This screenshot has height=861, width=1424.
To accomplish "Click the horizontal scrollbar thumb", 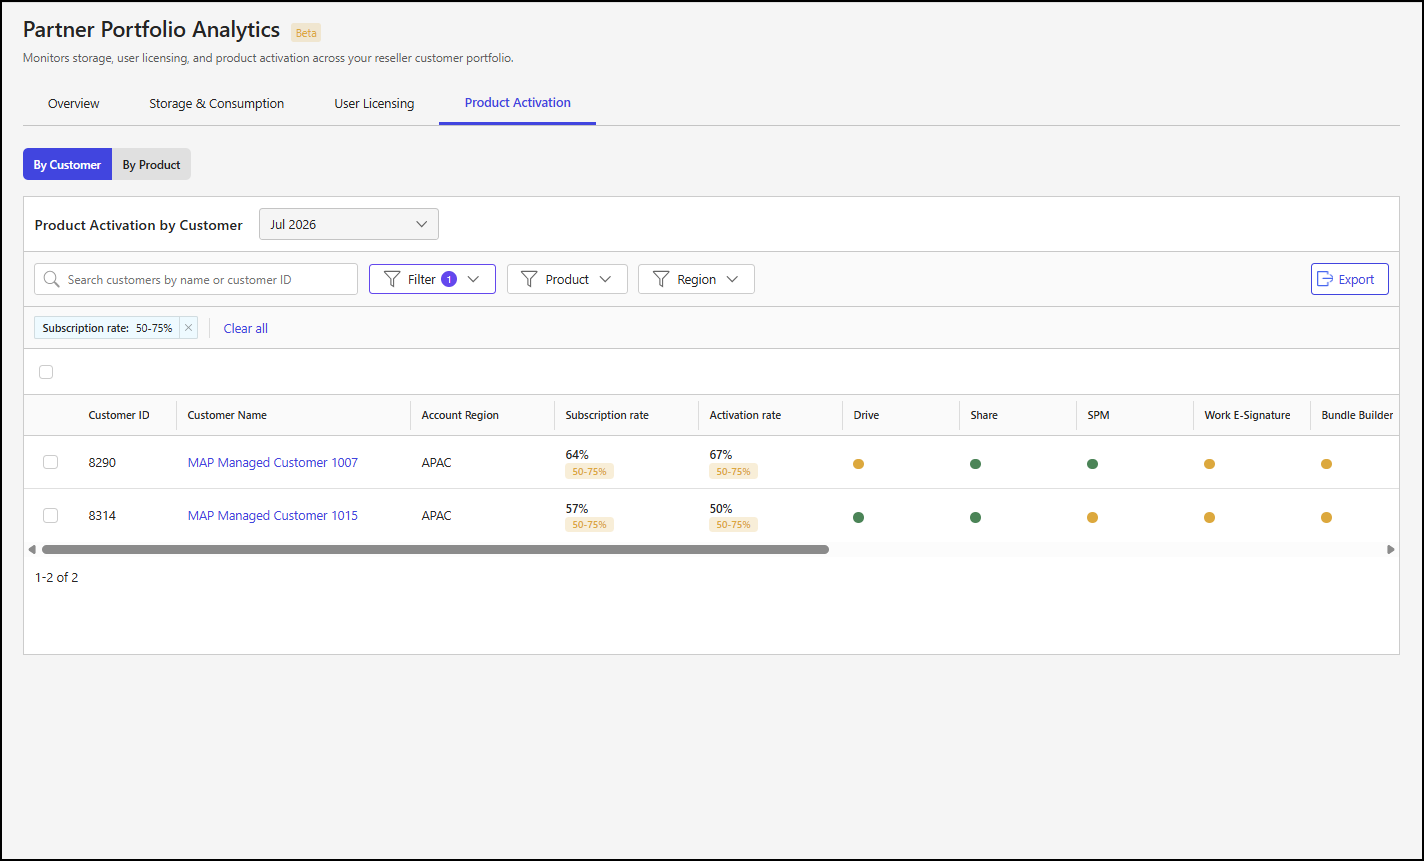I will coord(435,549).
